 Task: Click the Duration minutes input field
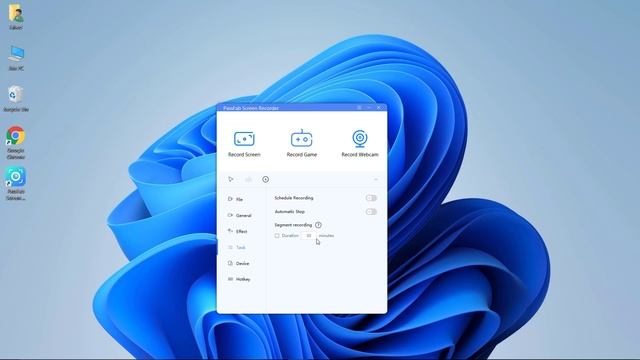pyautogui.click(x=309, y=236)
